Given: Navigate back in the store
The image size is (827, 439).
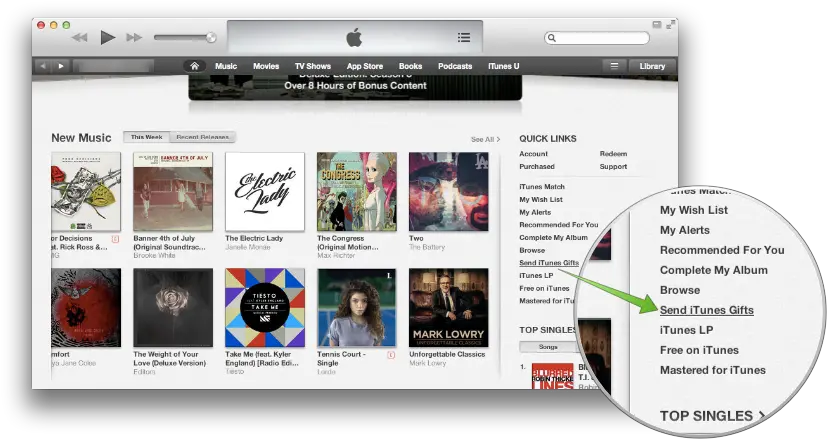Looking at the screenshot, I should tap(43, 66).
